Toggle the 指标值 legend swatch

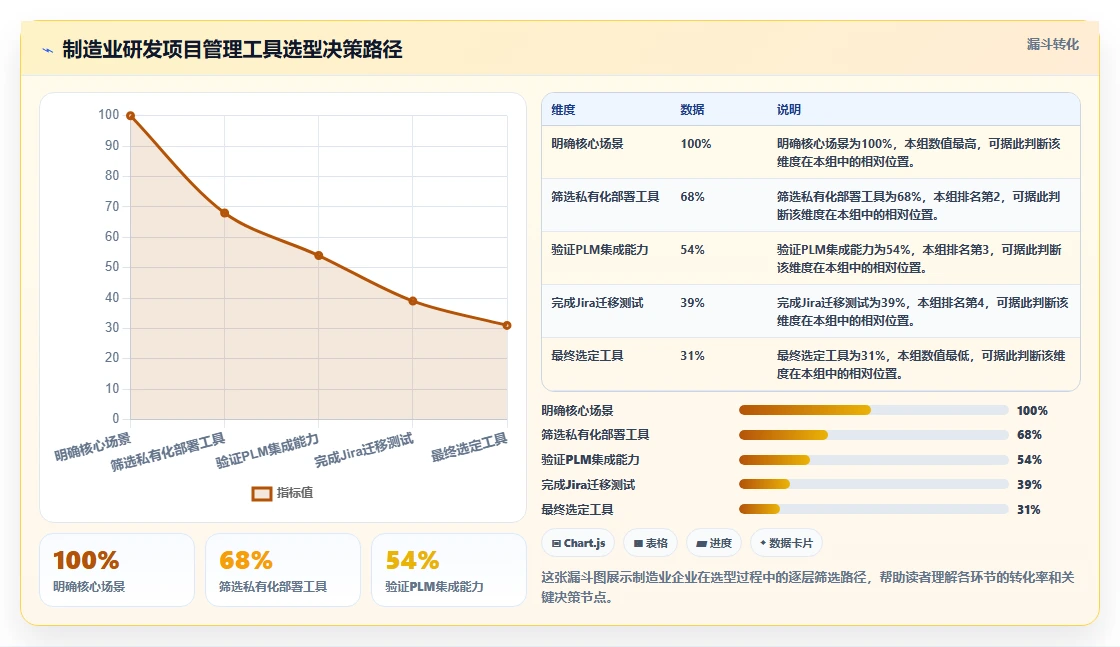[261, 493]
